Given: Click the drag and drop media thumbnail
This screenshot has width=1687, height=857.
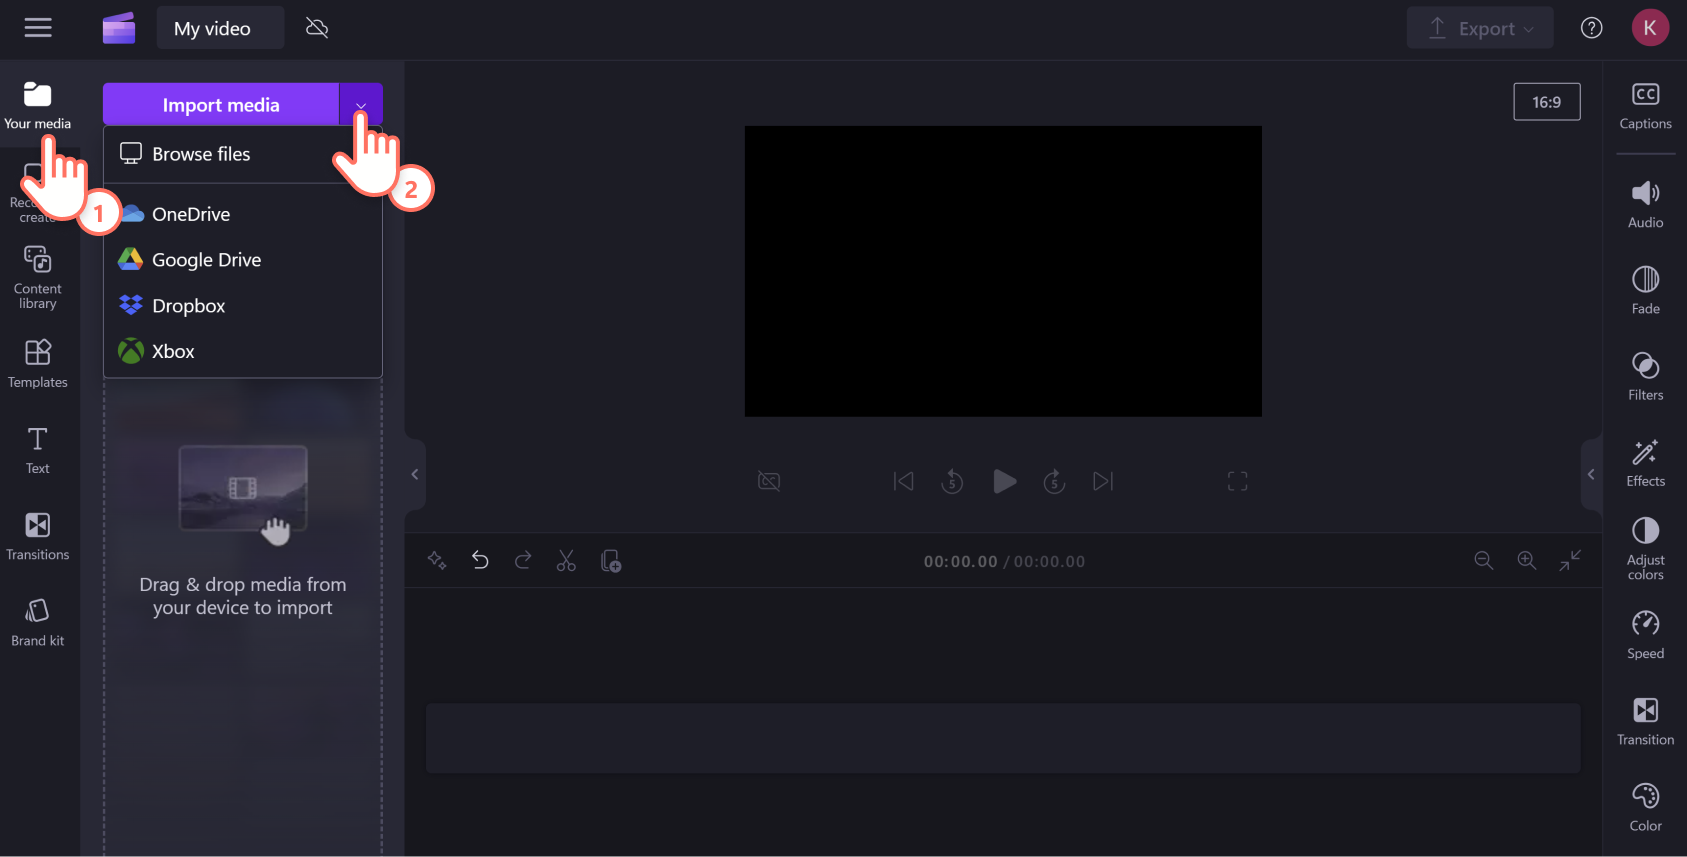Looking at the screenshot, I should [243, 489].
